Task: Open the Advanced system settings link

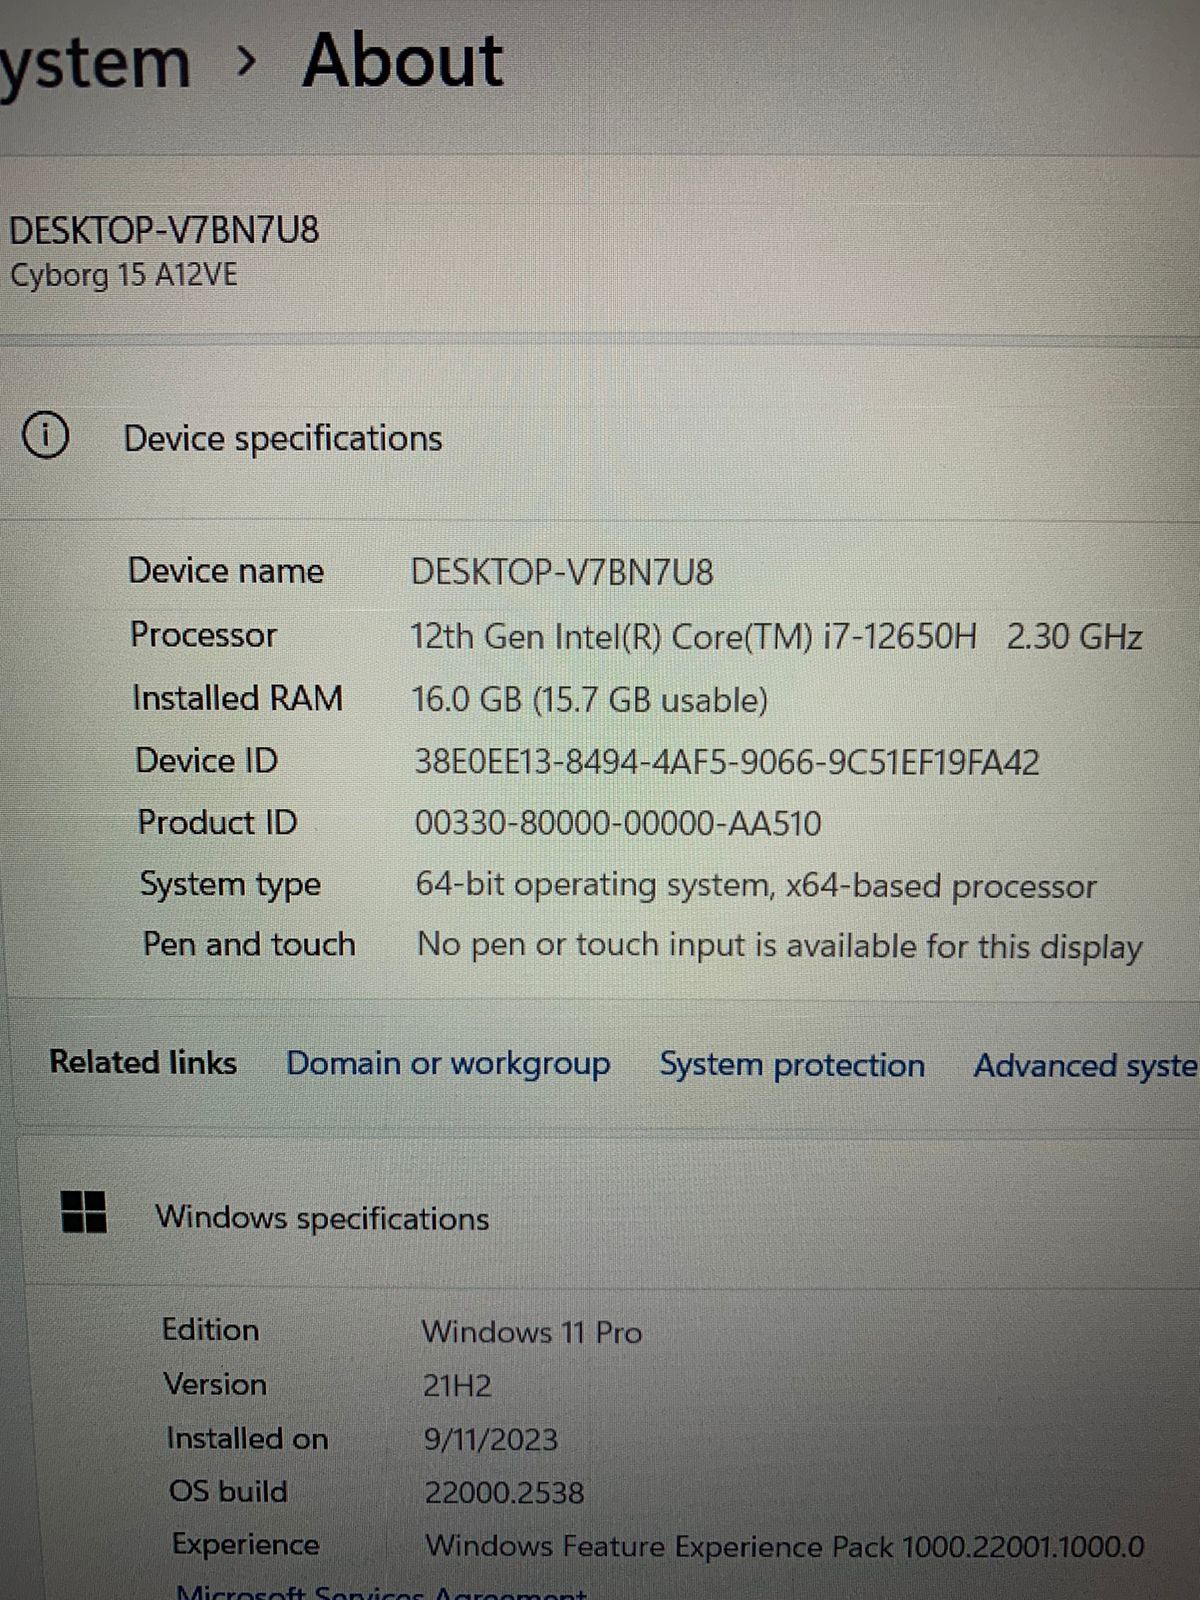Action: pyautogui.click(x=1085, y=1066)
